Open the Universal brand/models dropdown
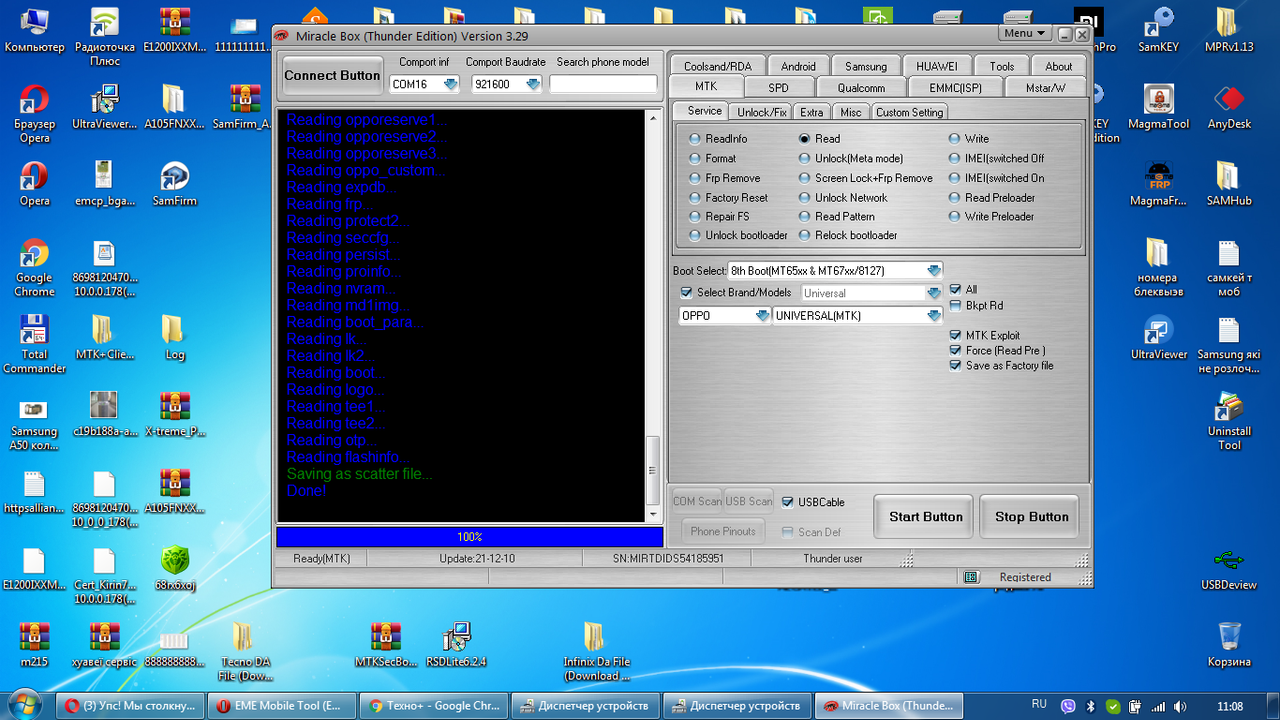 click(x=934, y=293)
